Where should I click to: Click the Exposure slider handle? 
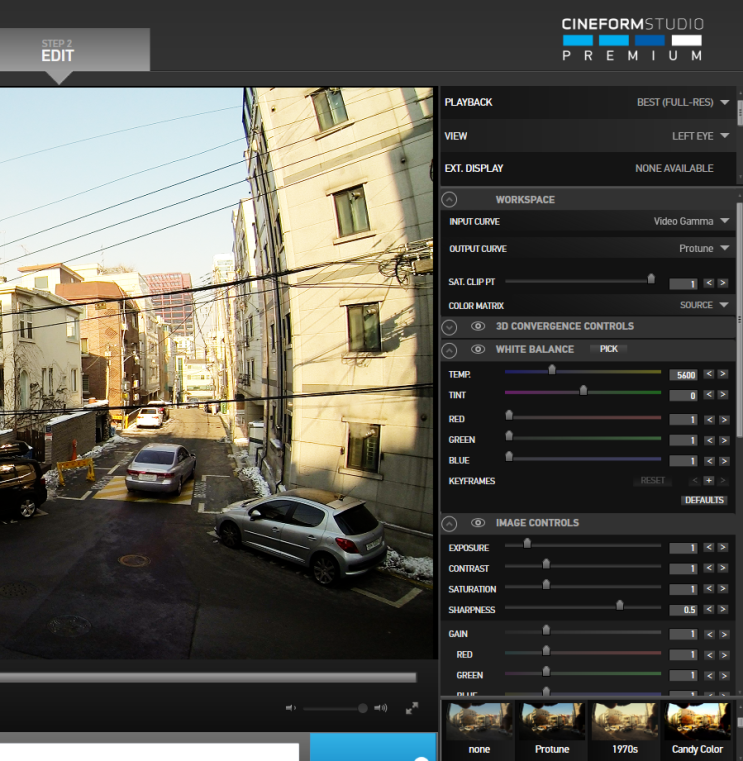click(x=527, y=544)
